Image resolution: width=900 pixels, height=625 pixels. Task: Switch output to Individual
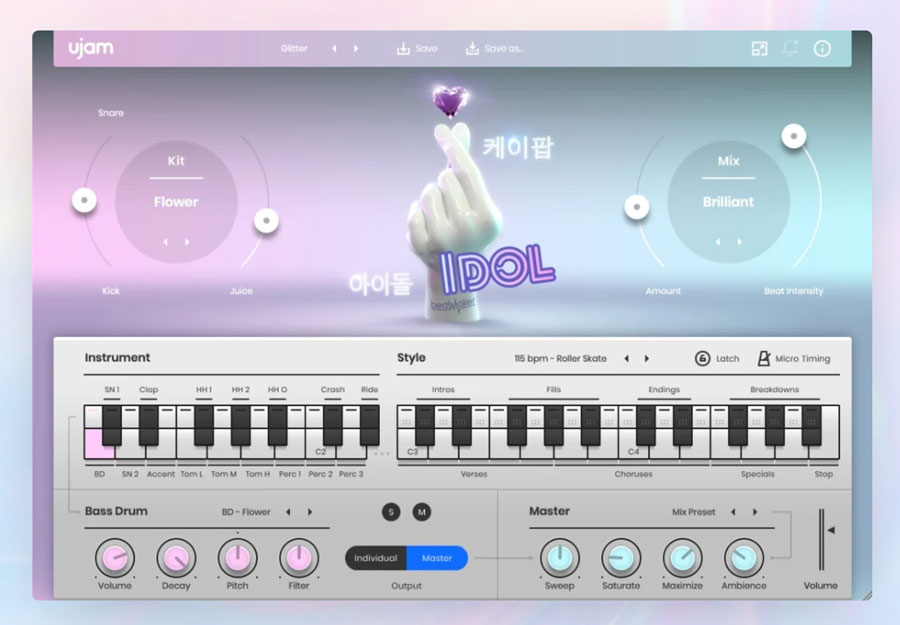coord(376,558)
